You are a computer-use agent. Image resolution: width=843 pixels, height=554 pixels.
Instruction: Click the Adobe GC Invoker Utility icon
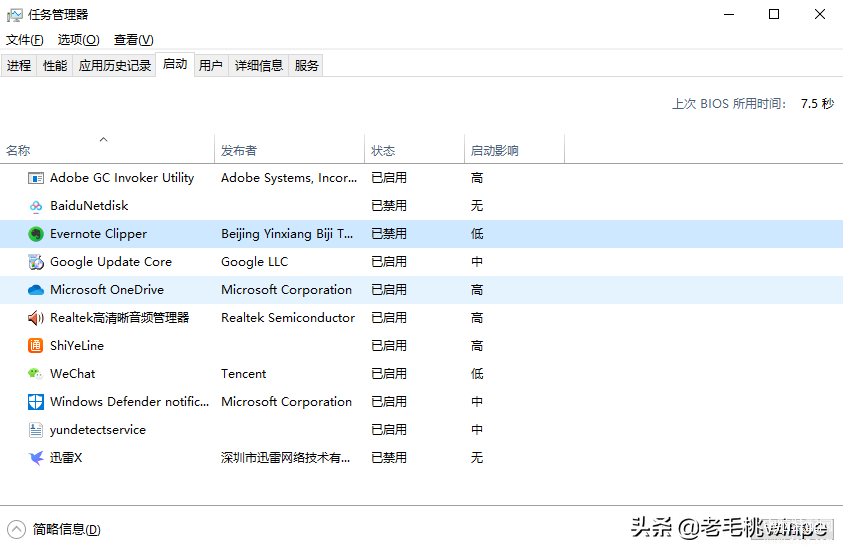pos(35,178)
